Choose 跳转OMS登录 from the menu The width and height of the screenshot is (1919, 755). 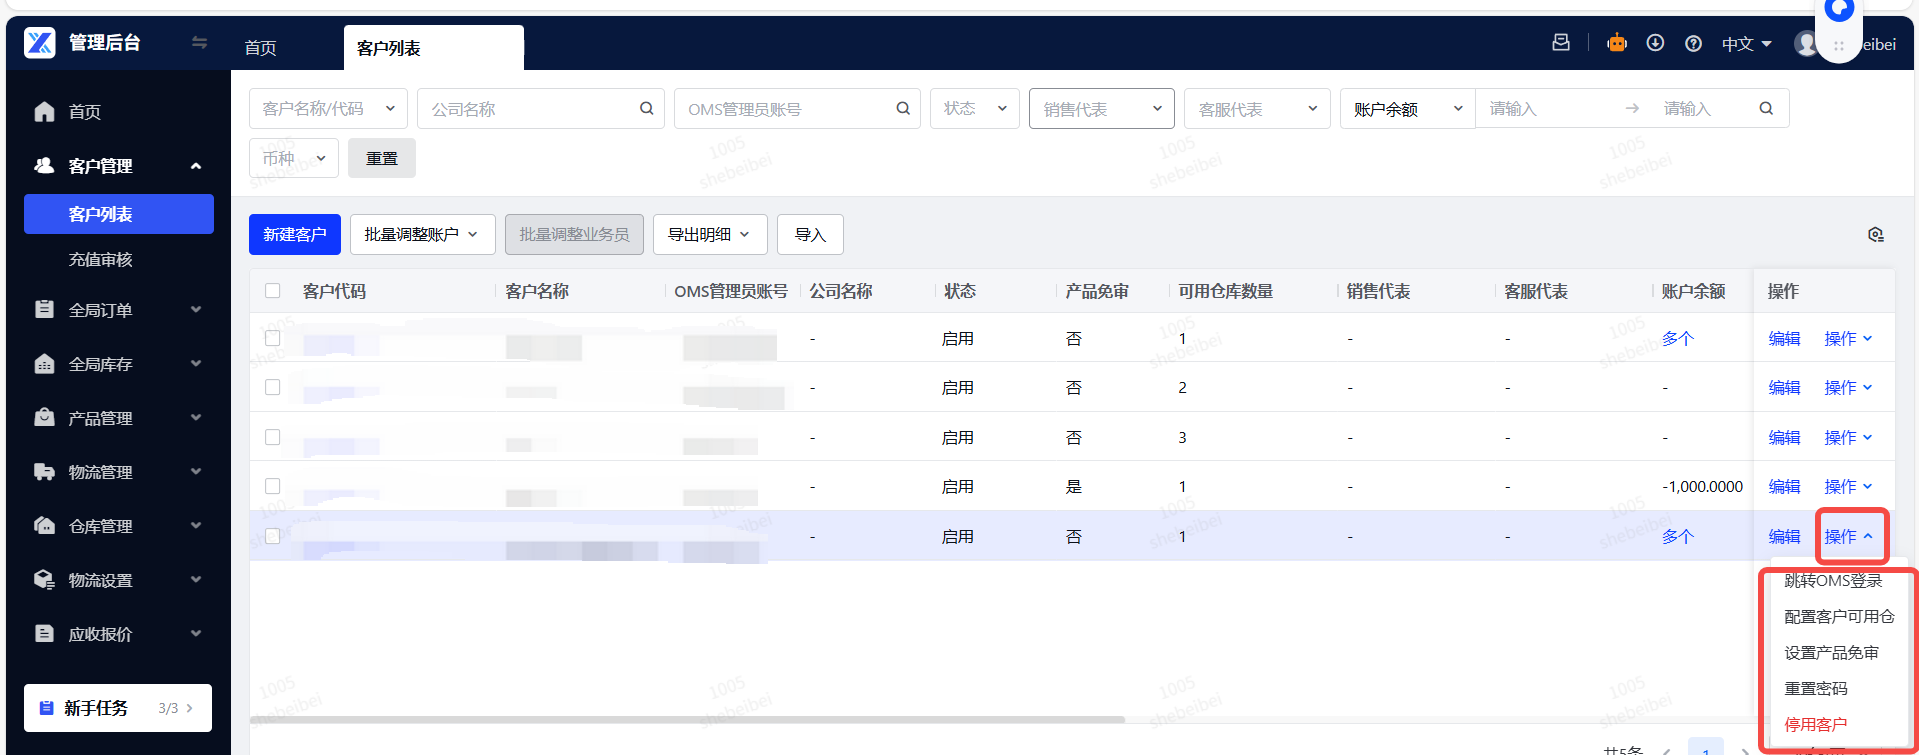(1833, 580)
